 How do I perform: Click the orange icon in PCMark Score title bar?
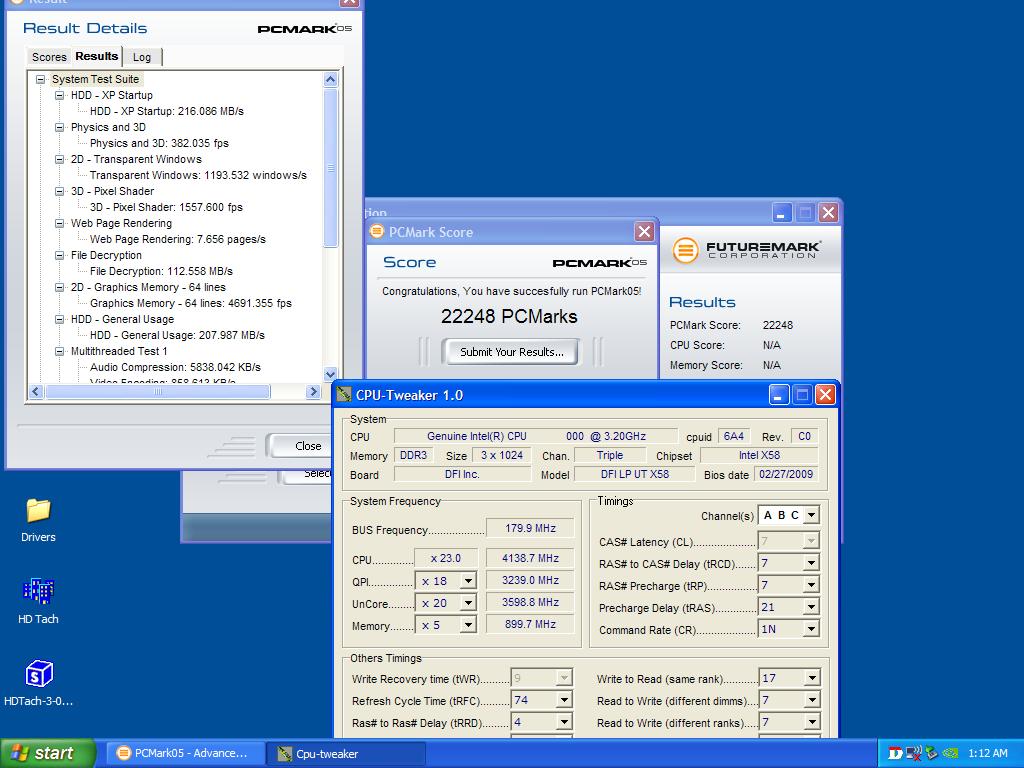[377, 231]
